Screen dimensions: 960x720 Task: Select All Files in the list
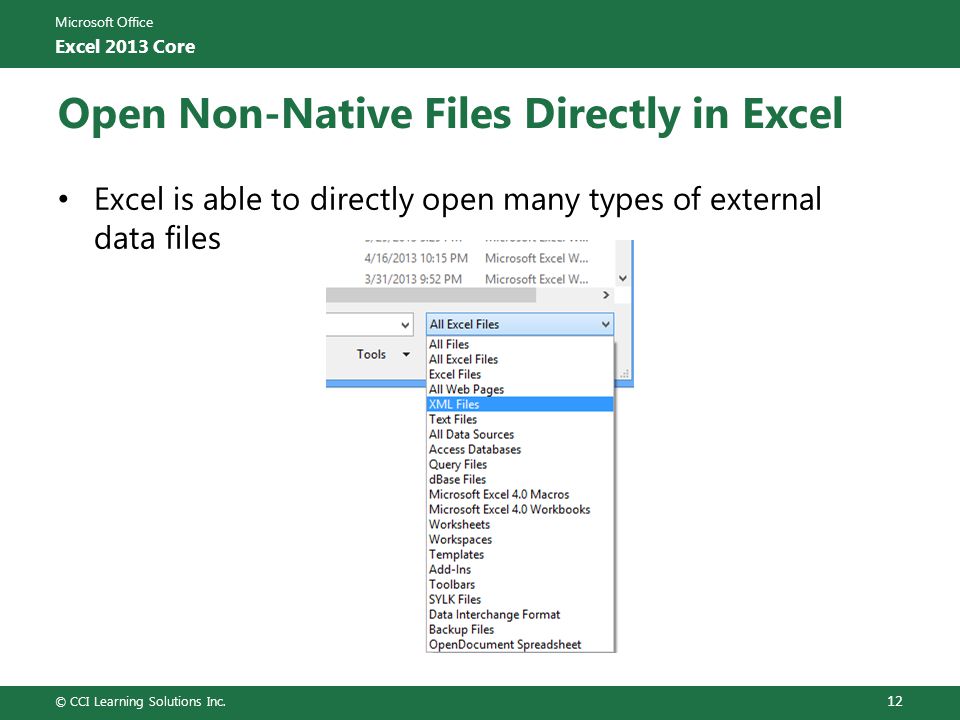pyautogui.click(x=520, y=344)
